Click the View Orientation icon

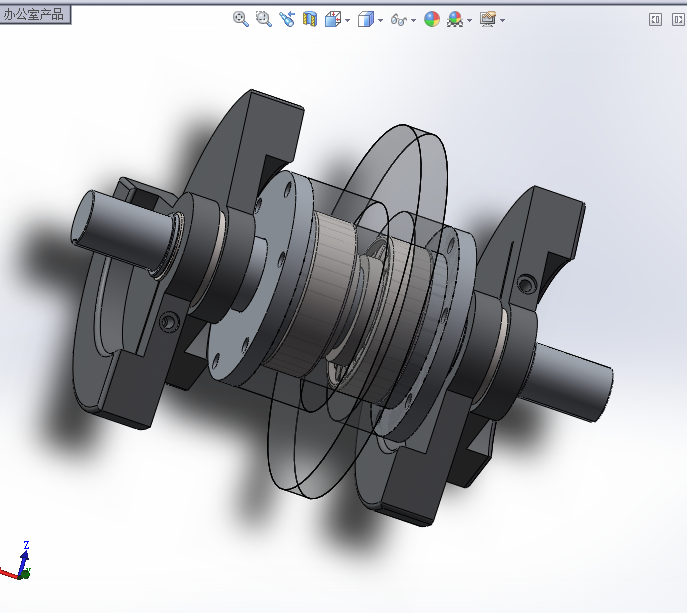(x=333, y=19)
